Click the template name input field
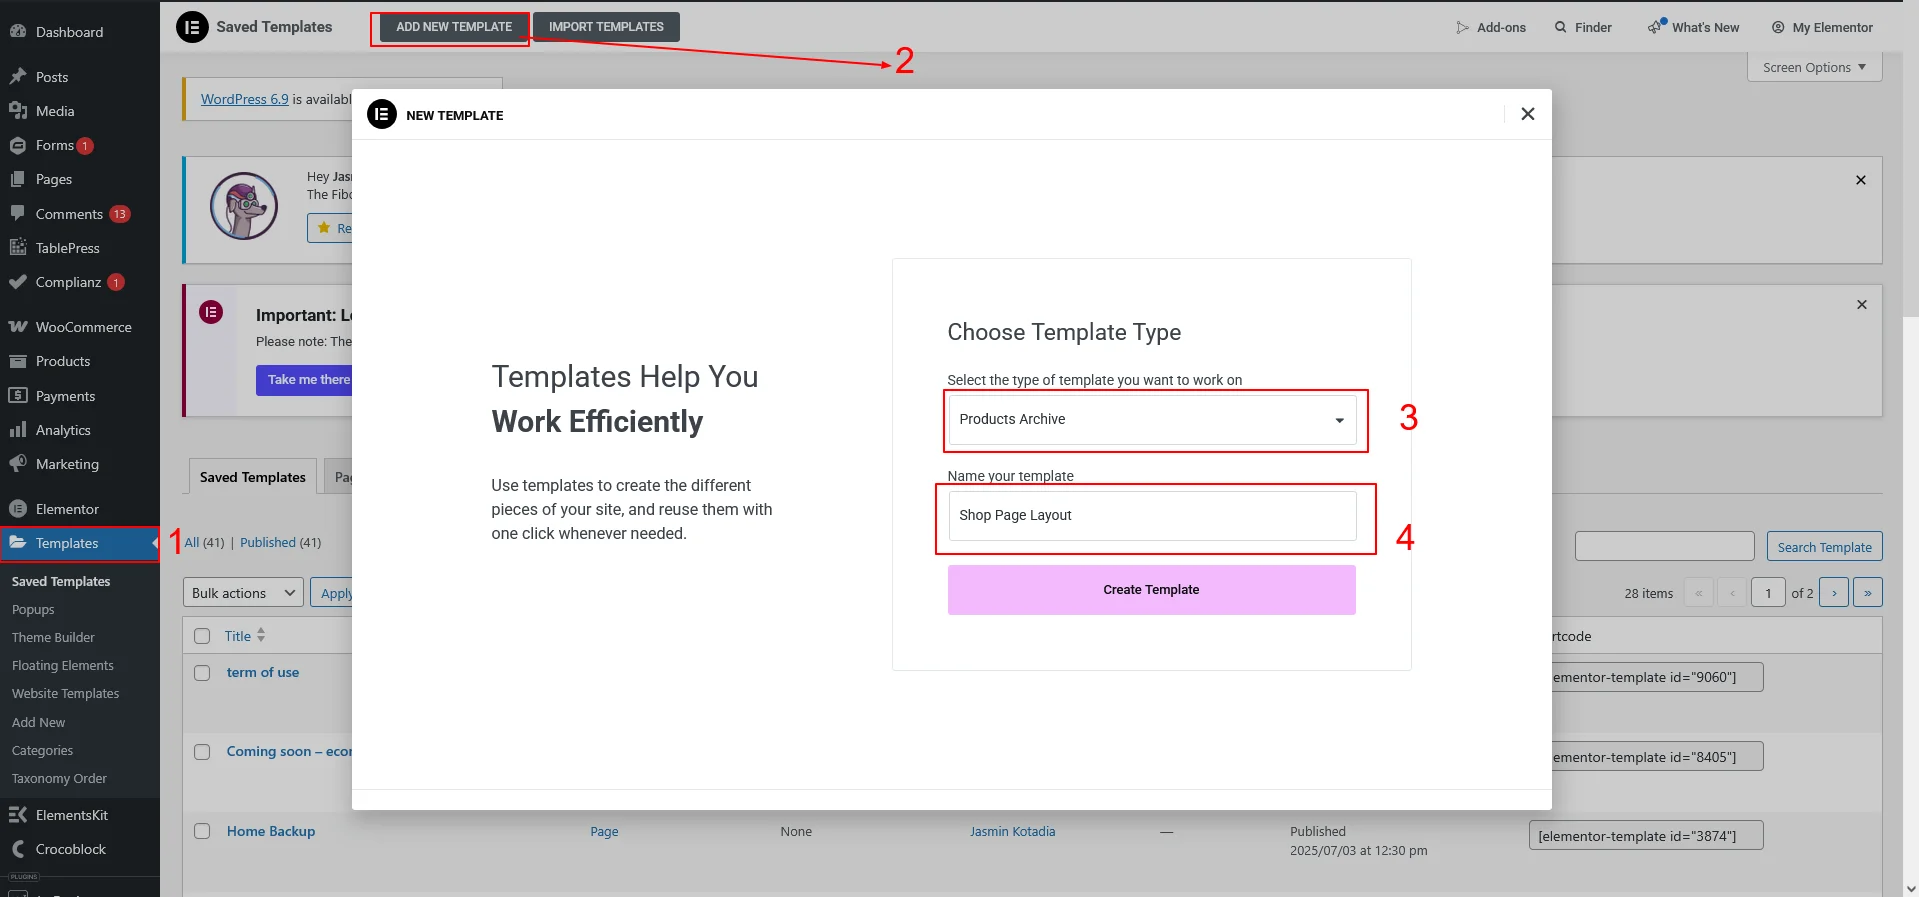Screen dimensions: 1919x897 point(1151,515)
